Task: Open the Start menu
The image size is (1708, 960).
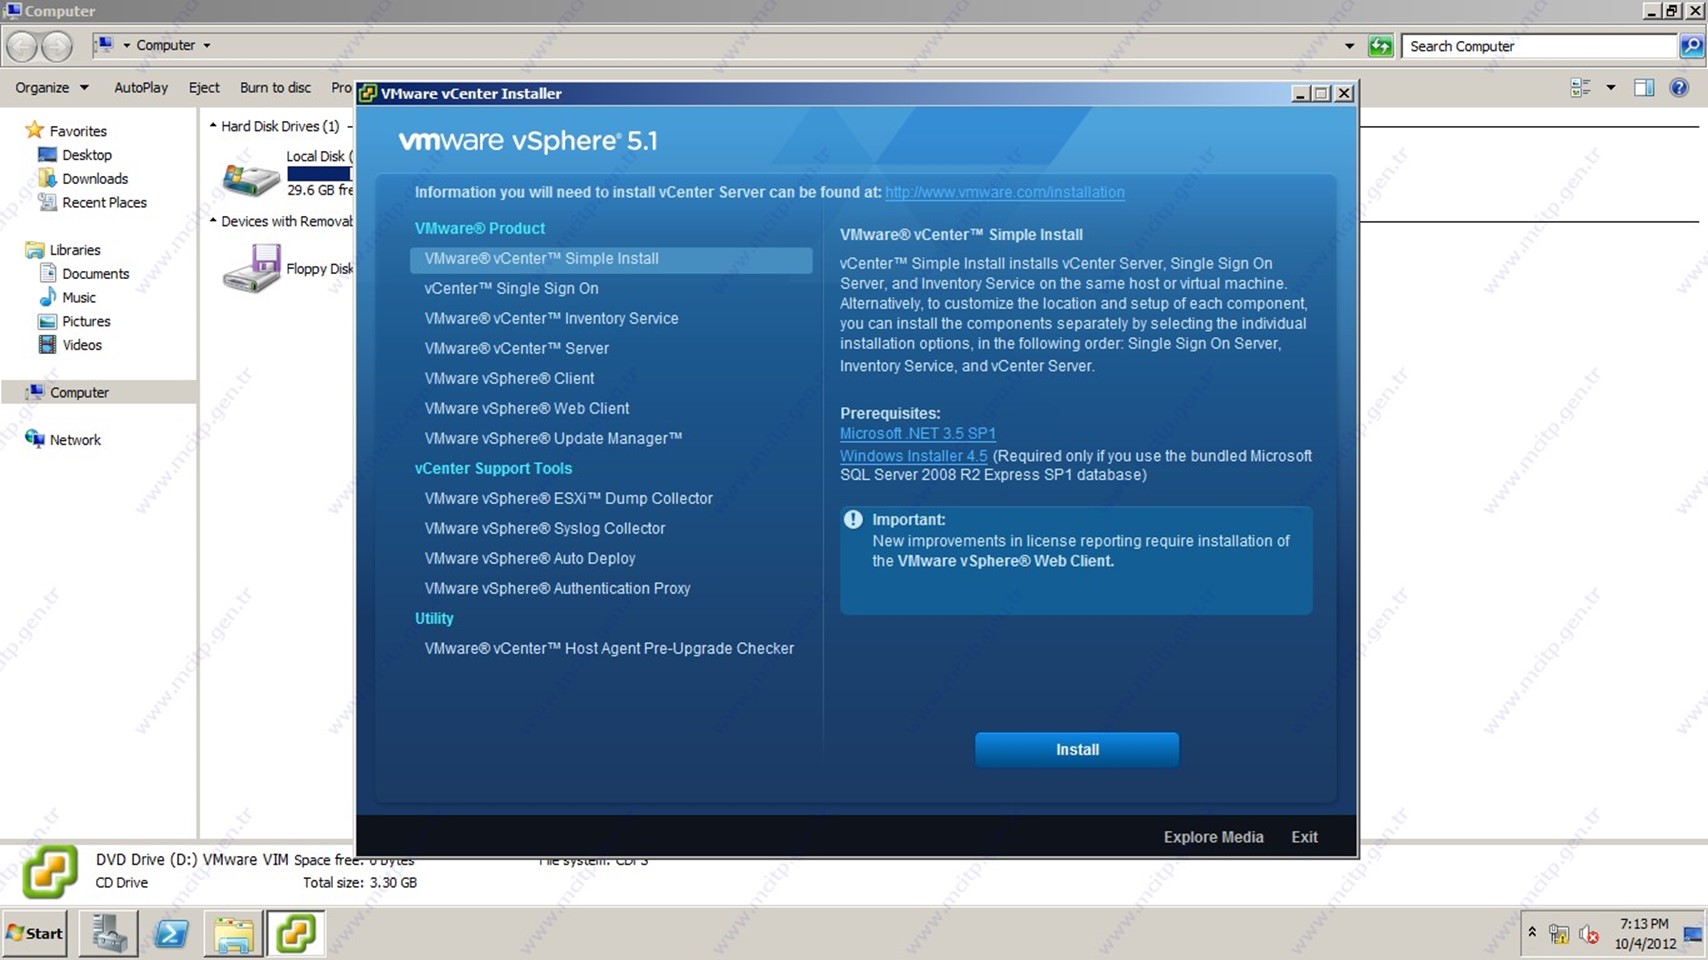Action: coord(35,933)
